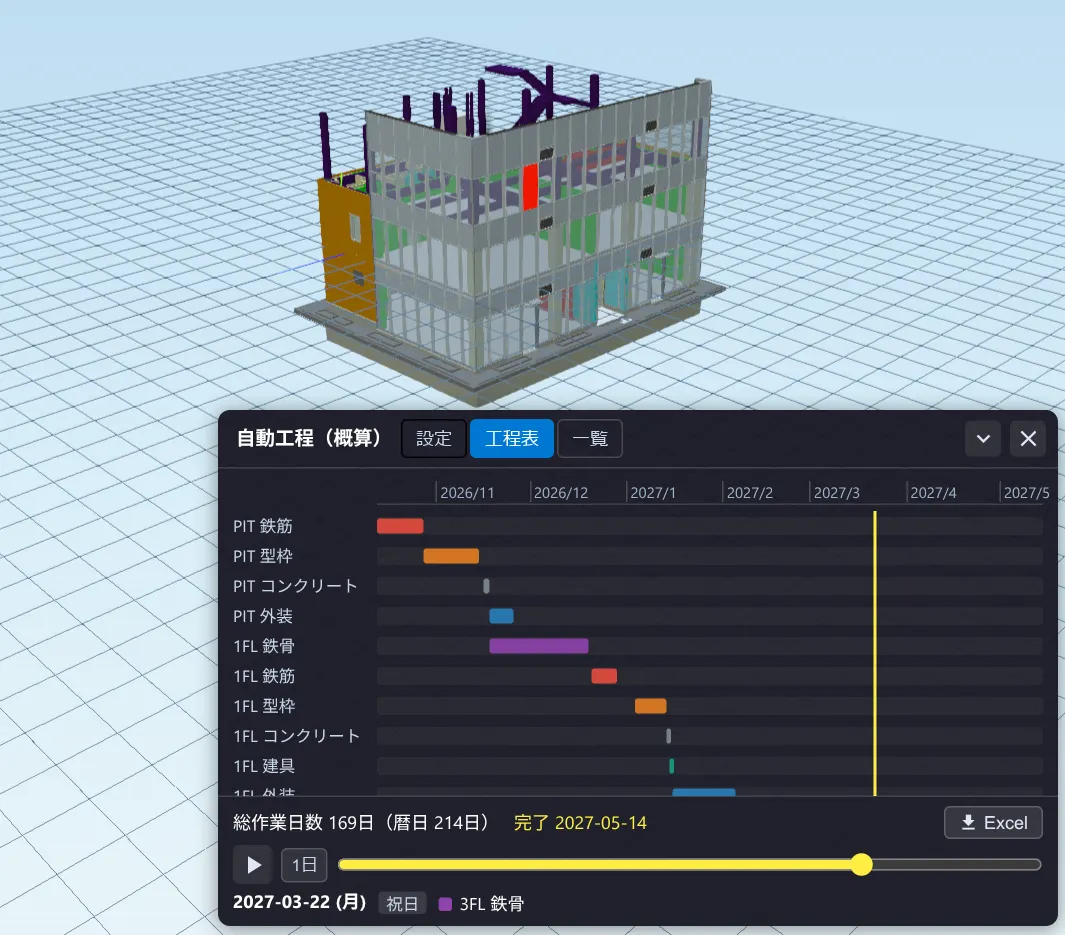Click the purple 1FL 鉄骨 gantt bar
Image resolution: width=1065 pixels, height=935 pixels.
(x=539, y=646)
